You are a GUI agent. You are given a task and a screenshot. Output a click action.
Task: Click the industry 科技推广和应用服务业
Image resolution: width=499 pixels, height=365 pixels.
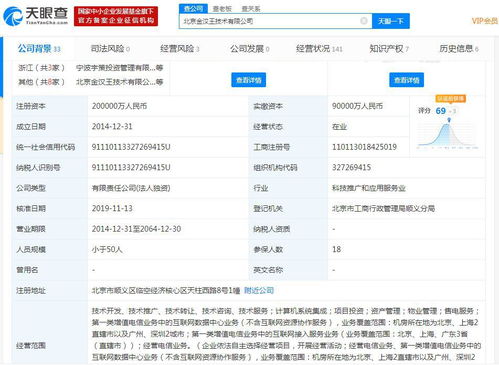(369, 188)
